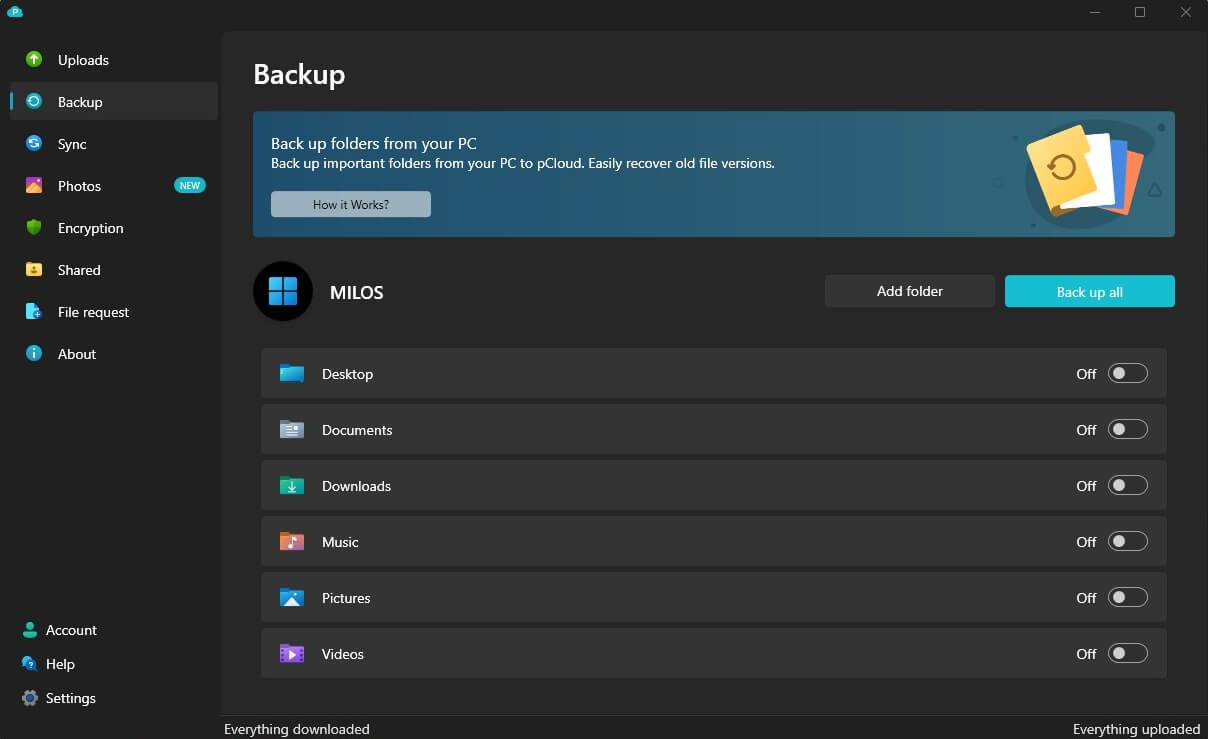1208x739 pixels.
Task: Click the Account icon at bottom
Action: pos(28,630)
